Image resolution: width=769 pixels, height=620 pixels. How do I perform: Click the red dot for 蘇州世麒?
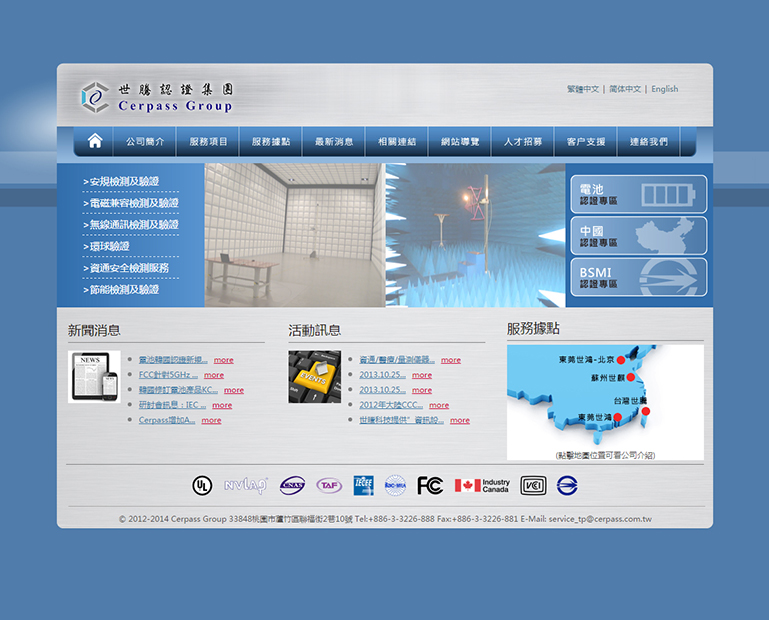pos(631,377)
